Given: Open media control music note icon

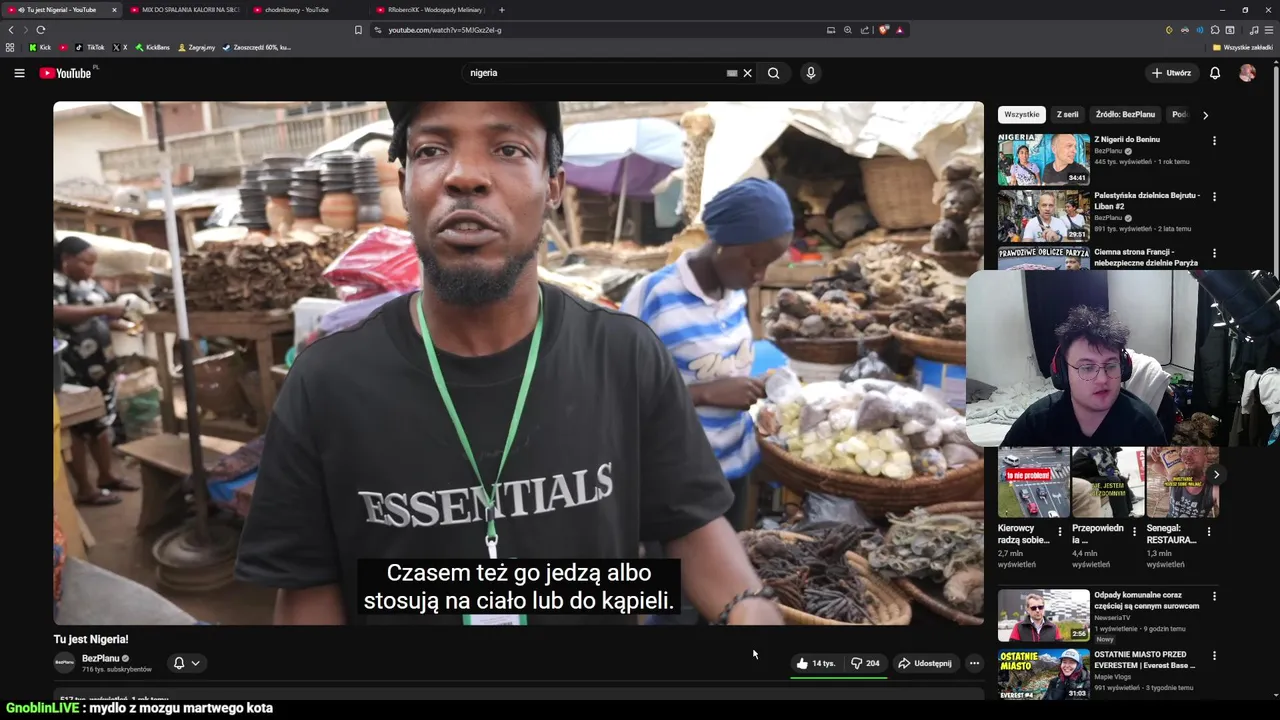Looking at the screenshot, I should tap(1253, 30).
